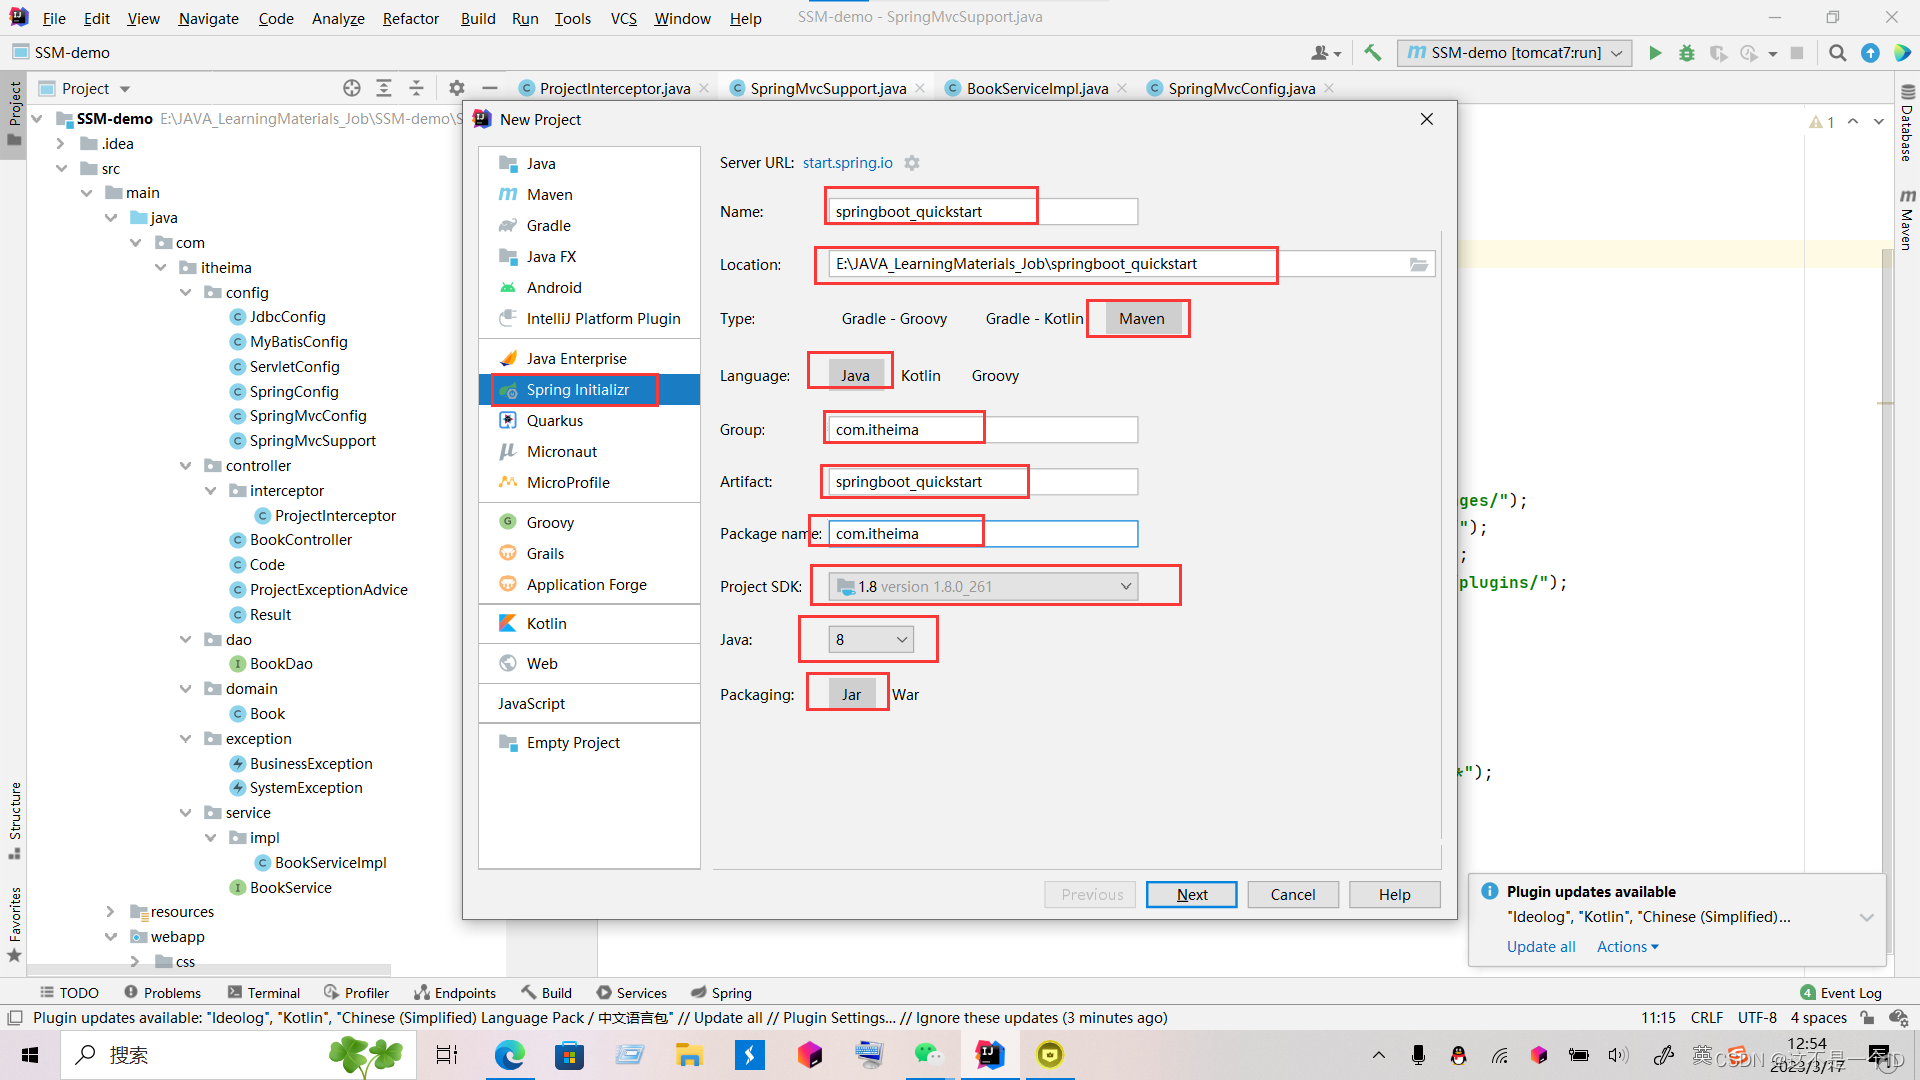Select Empty Project in the list
The height and width of the screenshot is (1080, 1920).
pyautogui.click(x=589, y=743)
